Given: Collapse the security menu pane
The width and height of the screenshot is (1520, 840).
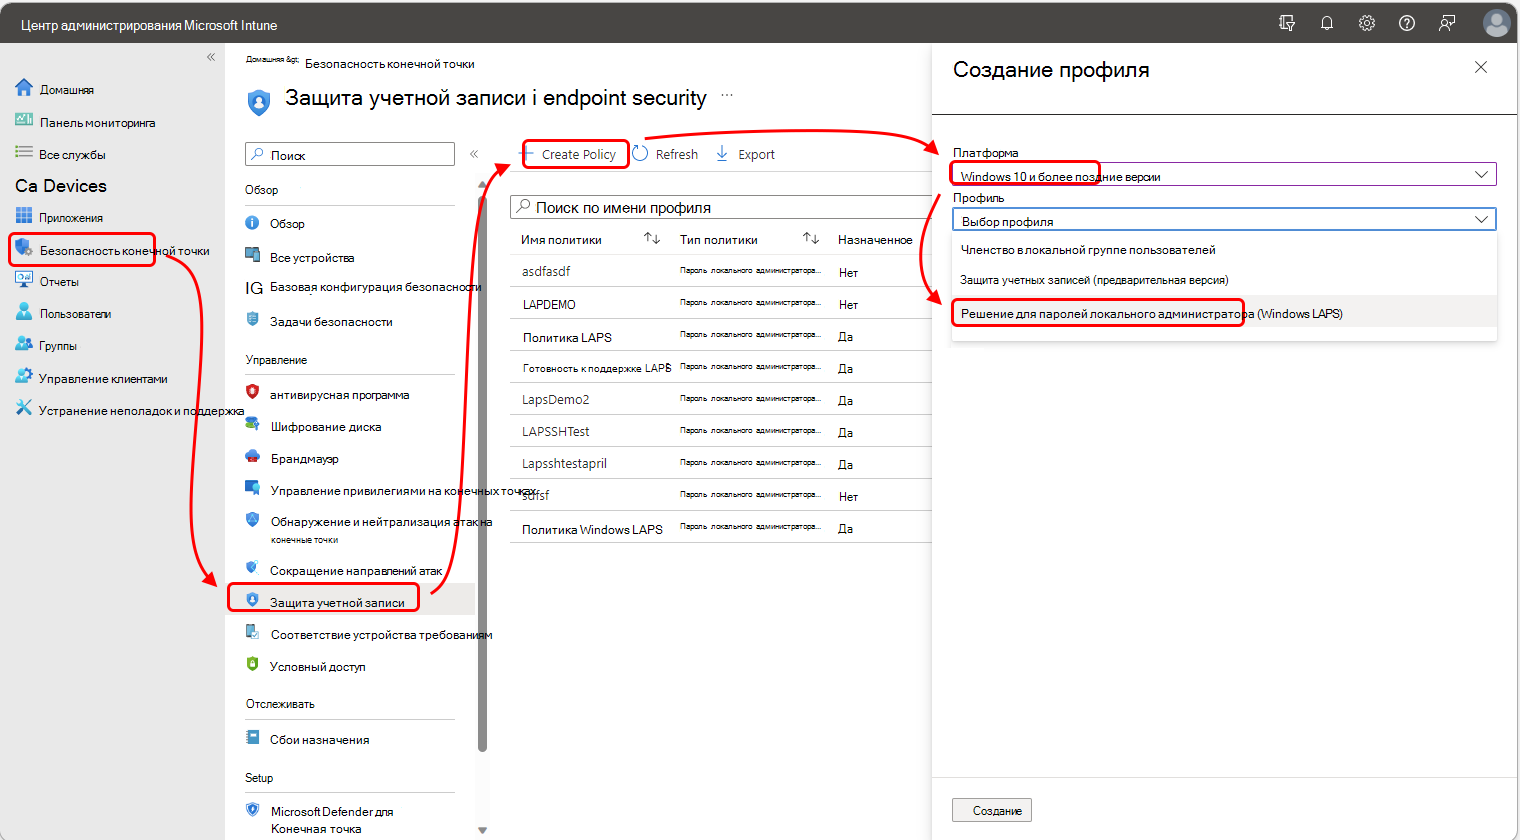Looking at the screenshot, I should 474,154.
